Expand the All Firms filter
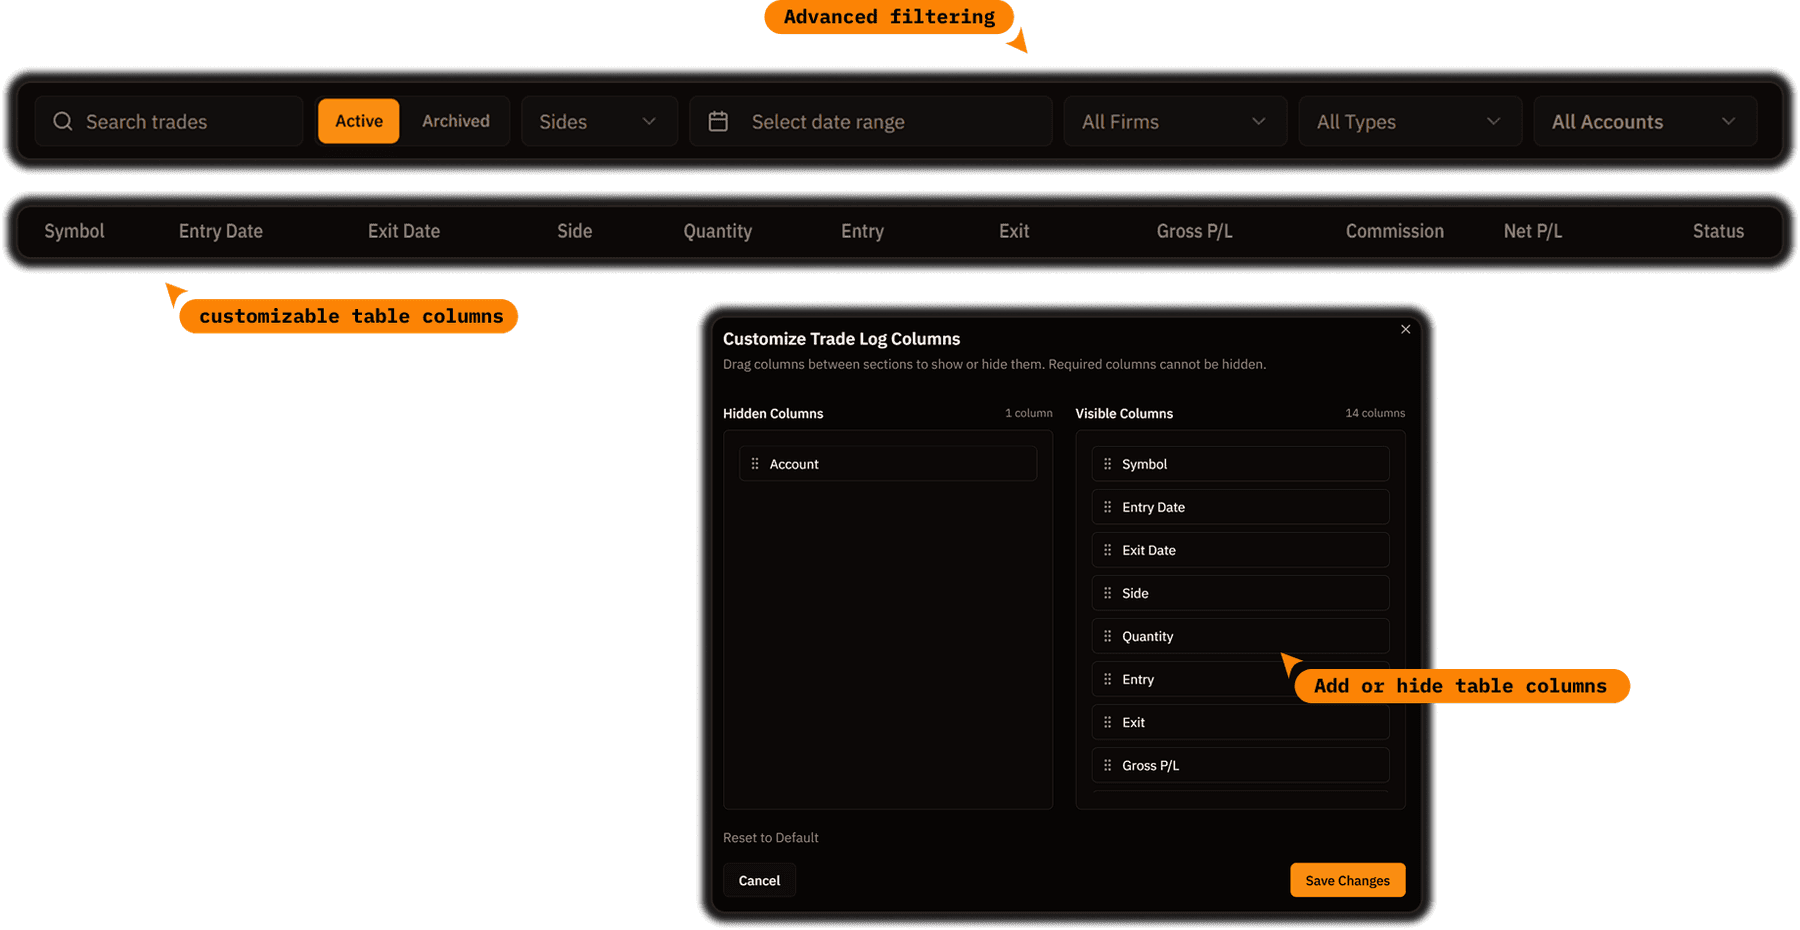Viewport: 1800px width, 930px height. coord(1174,121)
